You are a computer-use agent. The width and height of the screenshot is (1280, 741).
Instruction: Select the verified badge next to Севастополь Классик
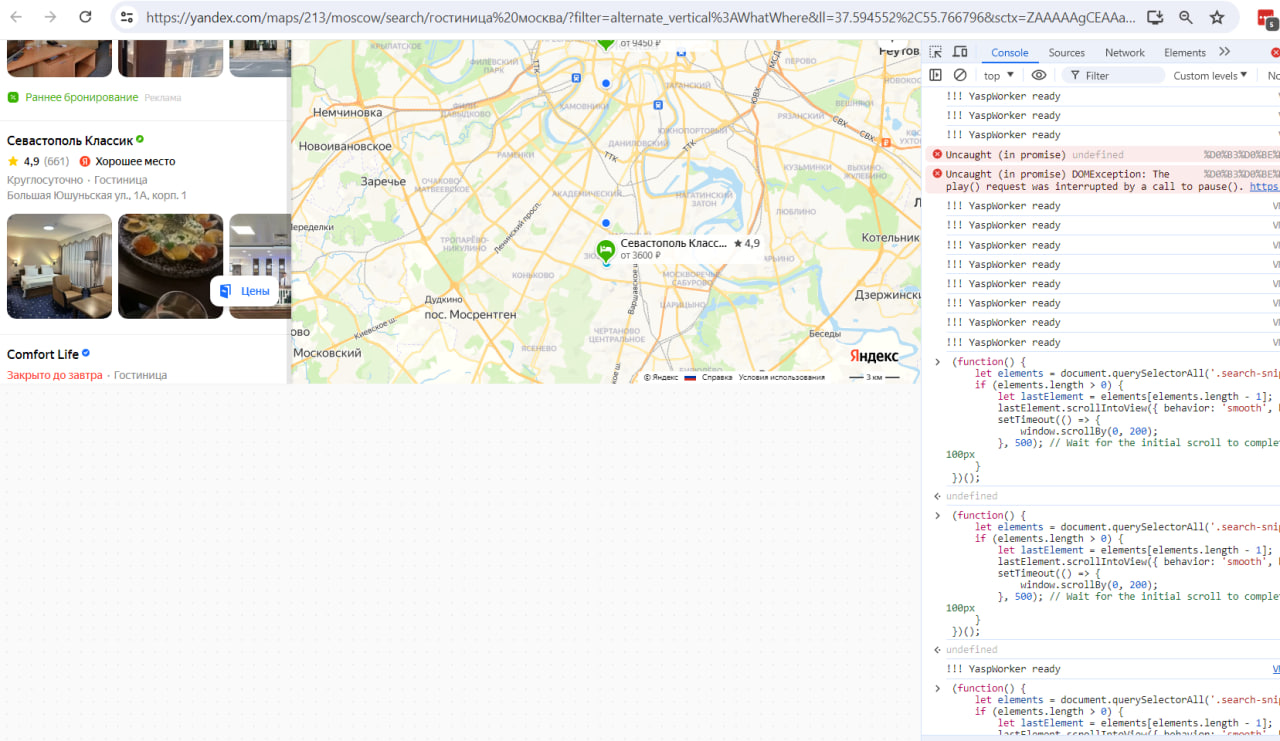point(140,140)
